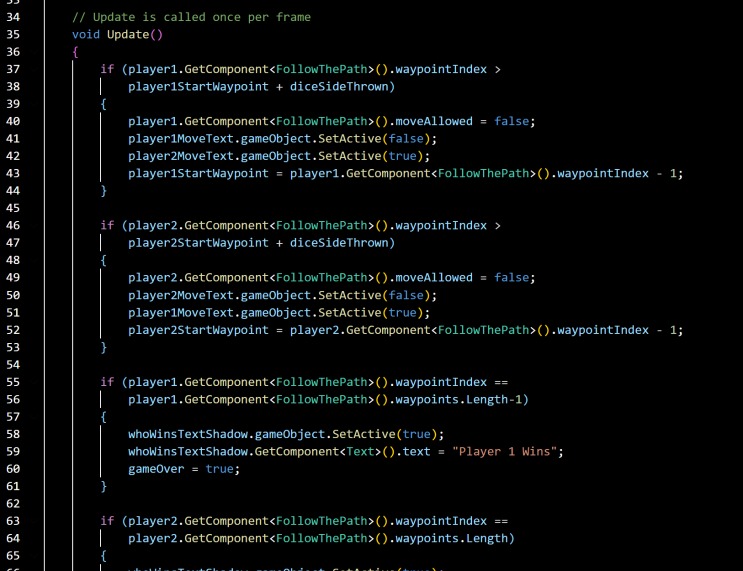
Task: Click line number 46 in the gutter
Action: [x=13, y=226]
